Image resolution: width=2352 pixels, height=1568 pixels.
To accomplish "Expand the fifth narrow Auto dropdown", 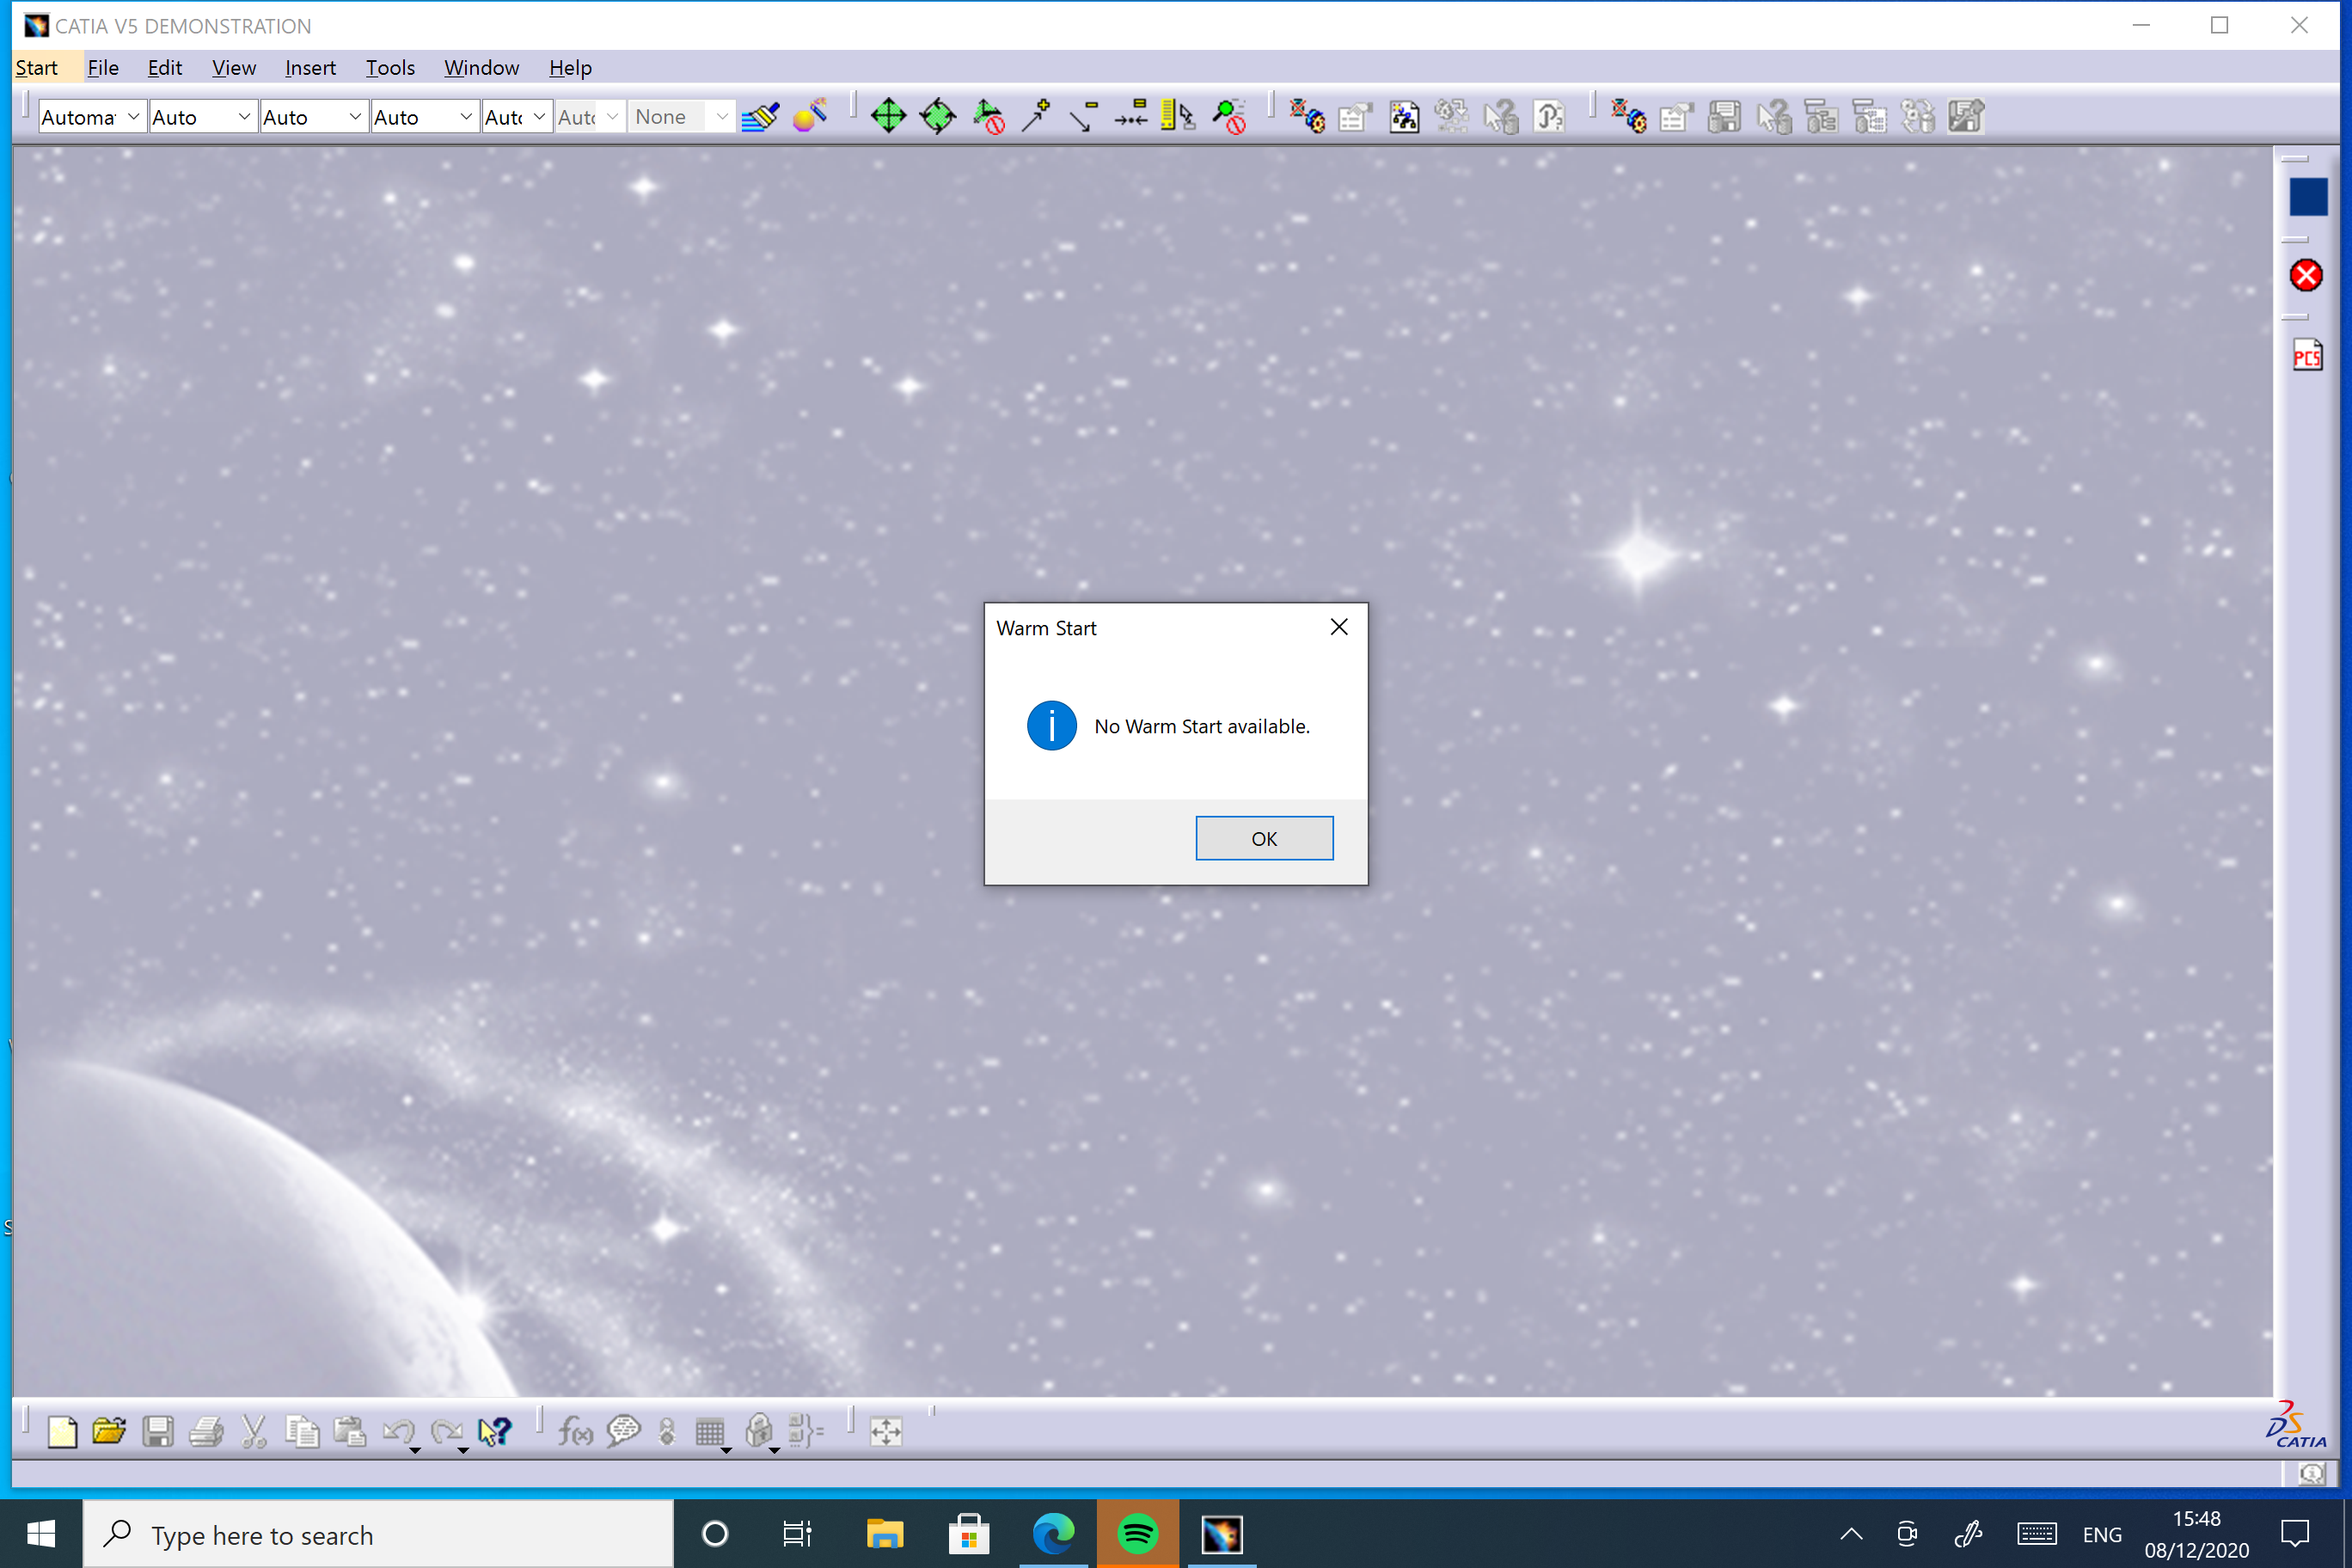I will coord(539,117).
